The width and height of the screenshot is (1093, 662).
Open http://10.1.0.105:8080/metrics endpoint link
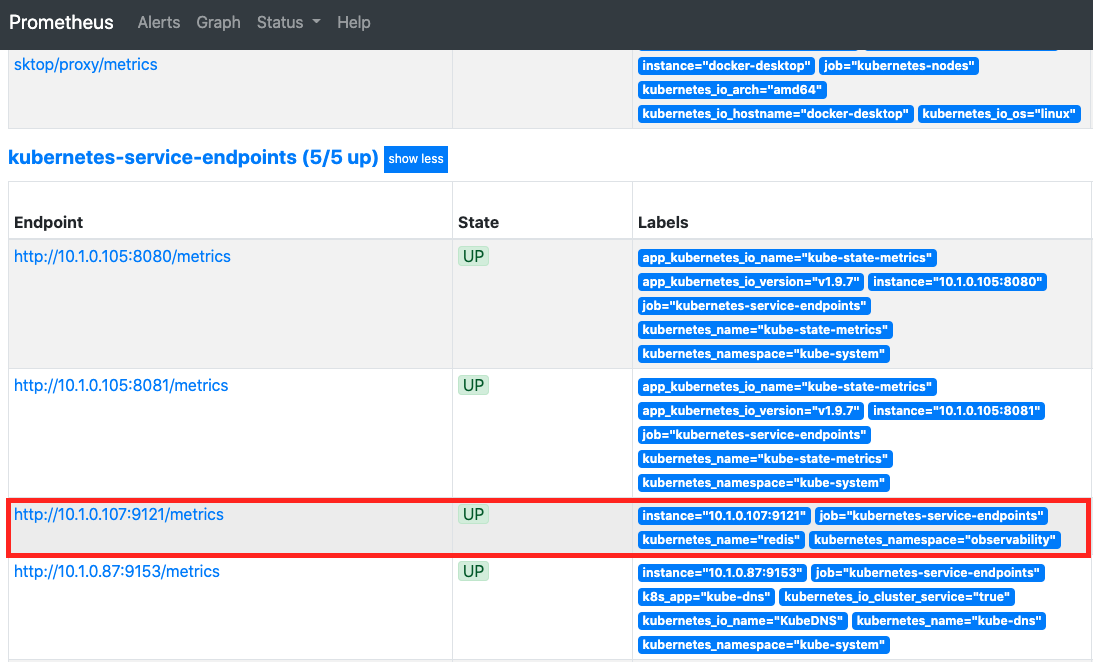click(x=122, y=256)
